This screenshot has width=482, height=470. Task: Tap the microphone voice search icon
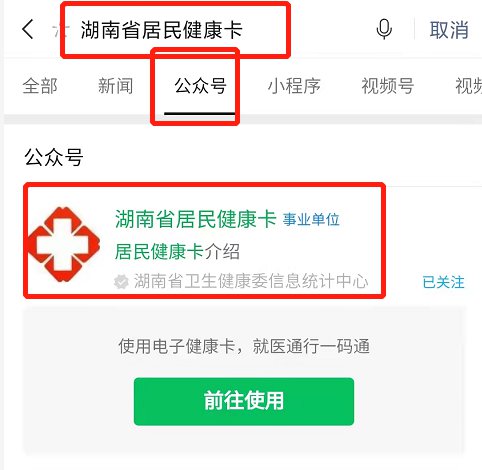coord(384,29)
